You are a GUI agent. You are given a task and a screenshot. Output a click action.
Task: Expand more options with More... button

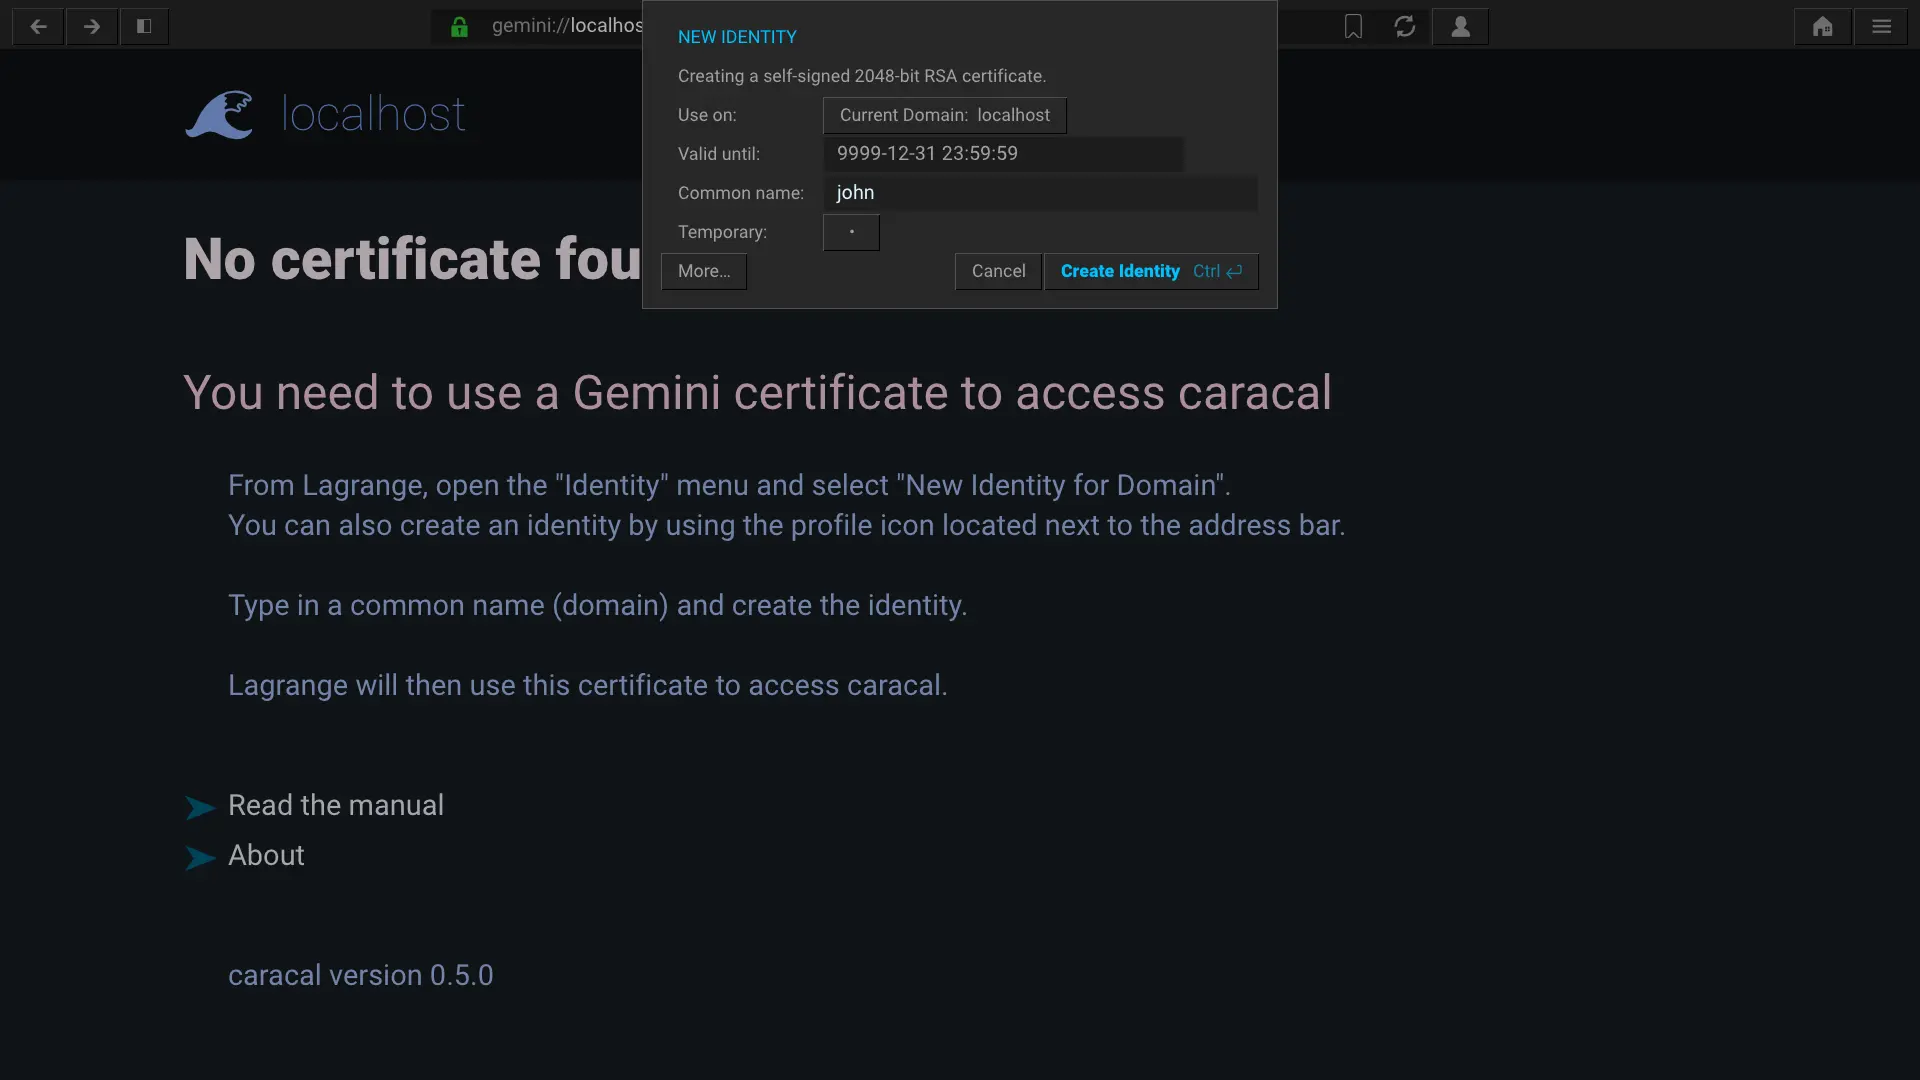click(x=704, y=271)
